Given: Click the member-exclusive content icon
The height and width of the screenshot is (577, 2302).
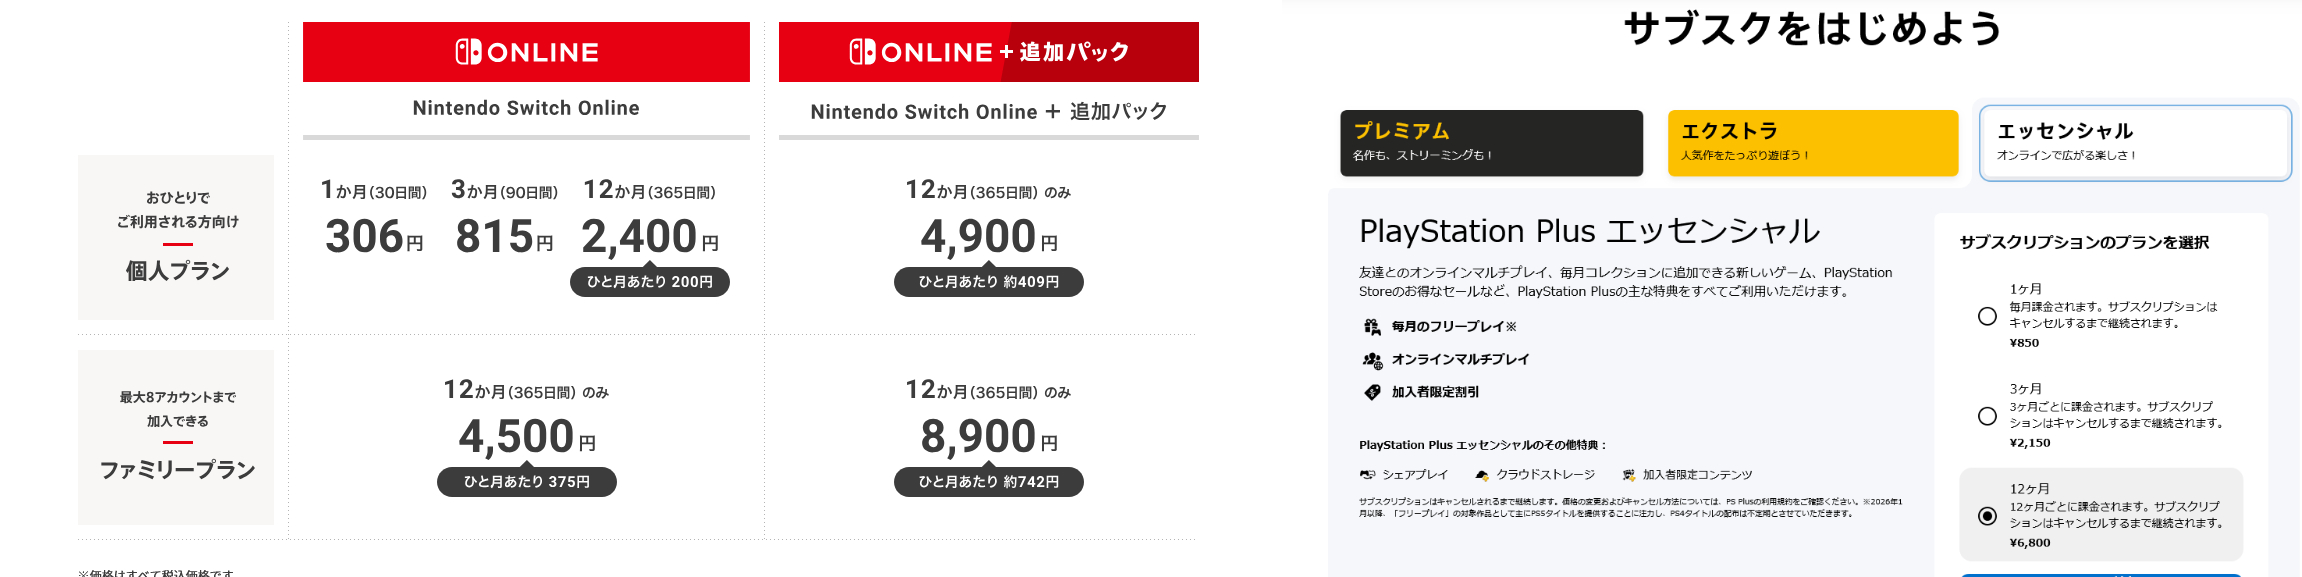Looking at the screenshot, I should (x=1629, y=475).
